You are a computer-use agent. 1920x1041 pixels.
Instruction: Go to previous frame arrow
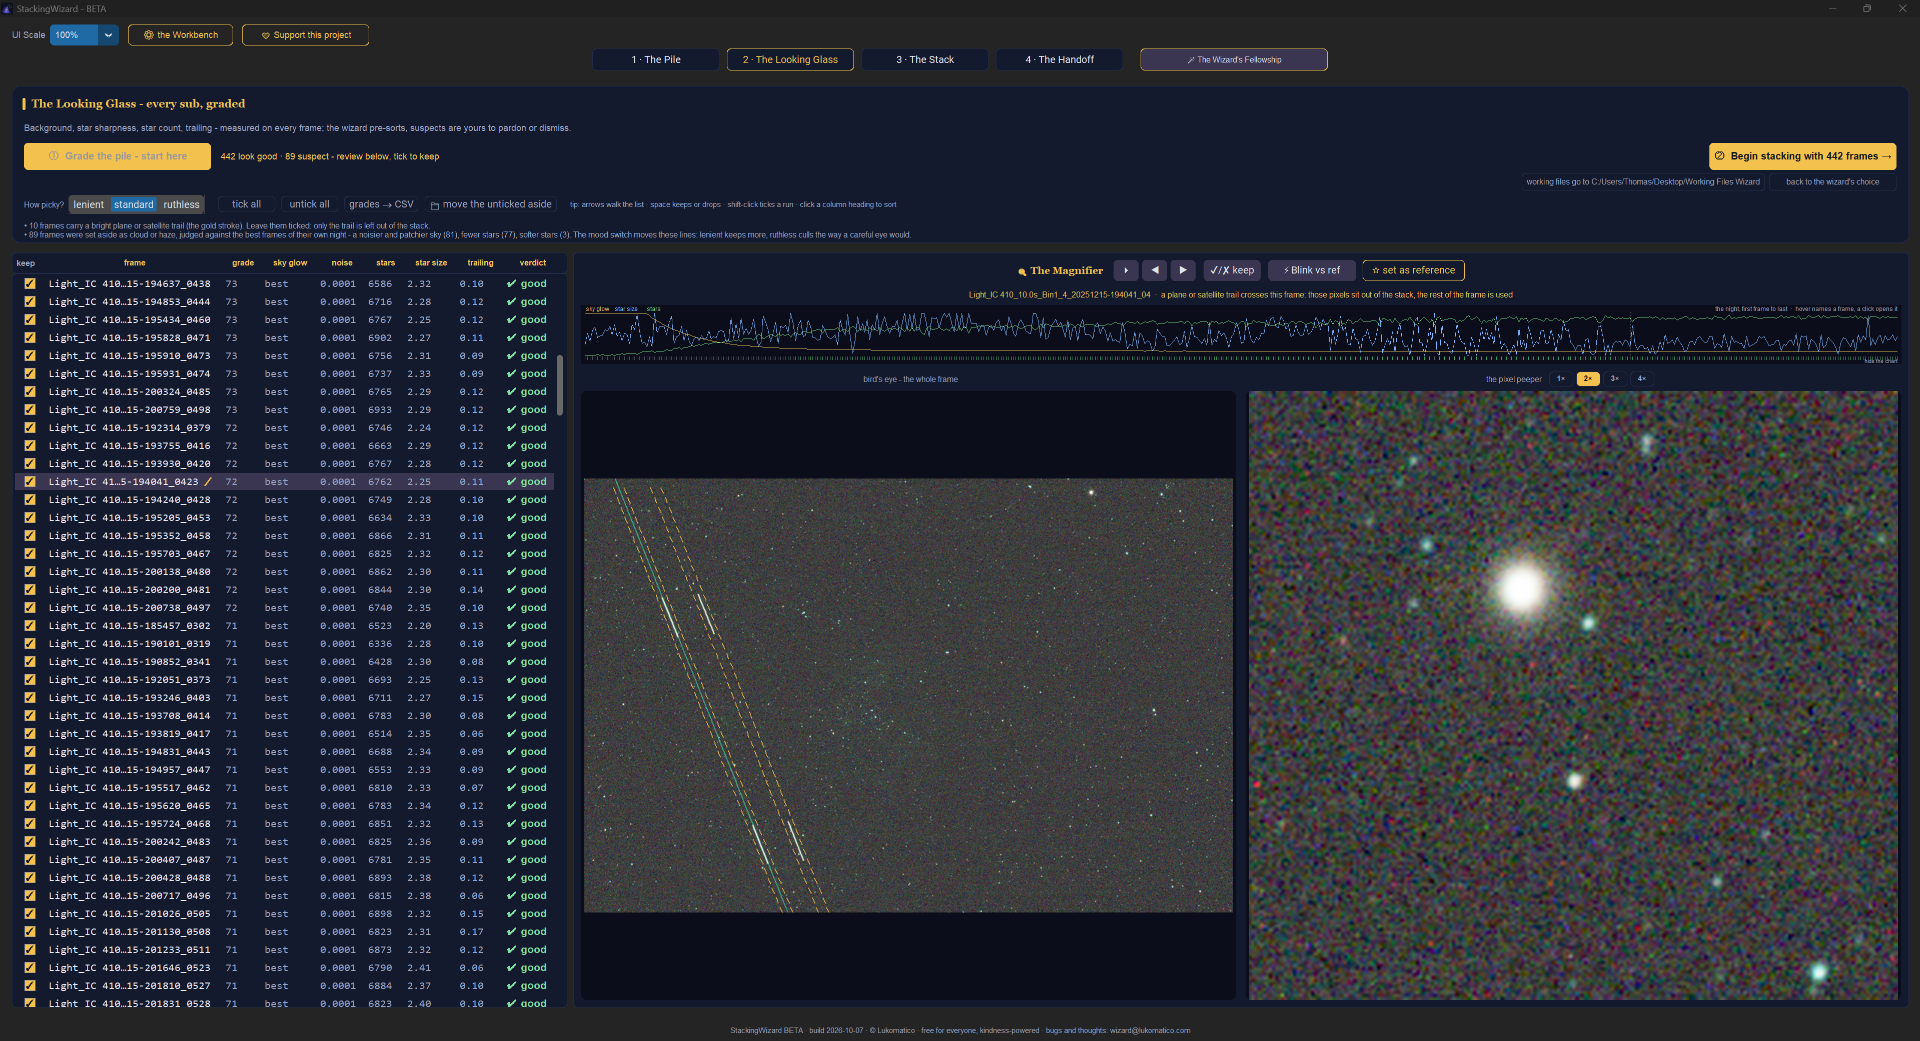(x=1155, y=270)
